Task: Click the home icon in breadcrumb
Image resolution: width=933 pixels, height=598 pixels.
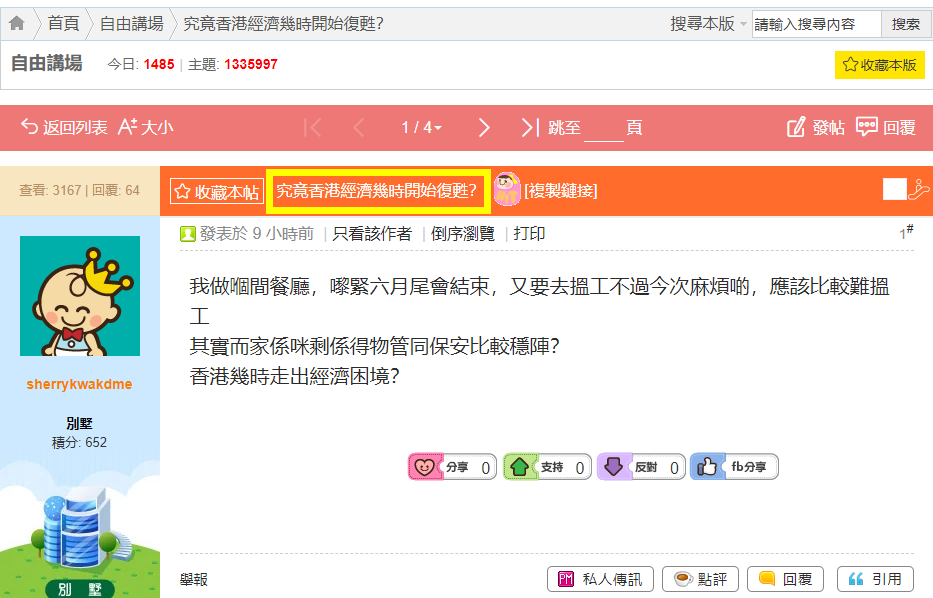Action: click(x=17, y=23)
